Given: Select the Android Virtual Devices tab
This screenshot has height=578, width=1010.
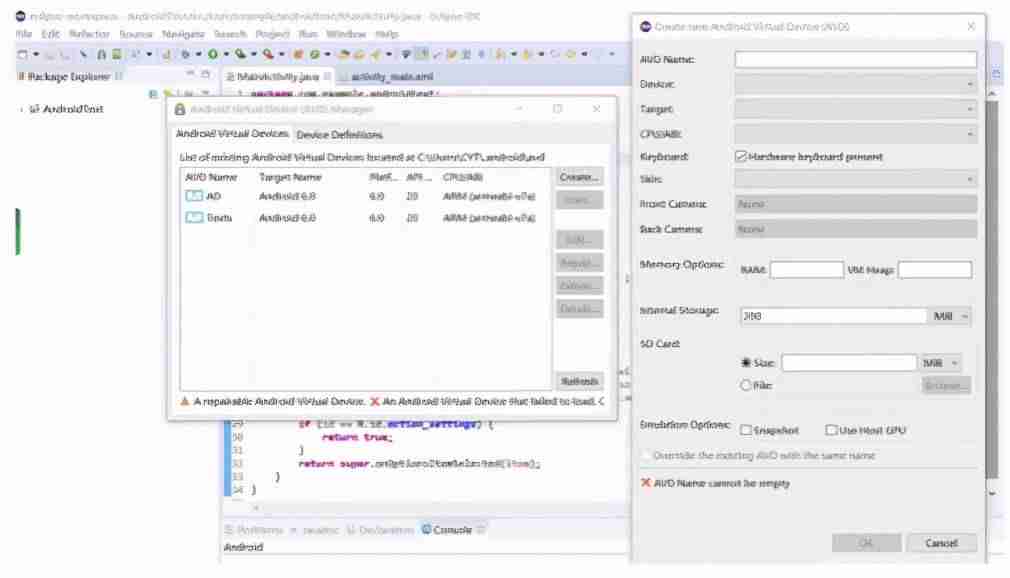Looking at the screenshot, I should tap(232, 133).
